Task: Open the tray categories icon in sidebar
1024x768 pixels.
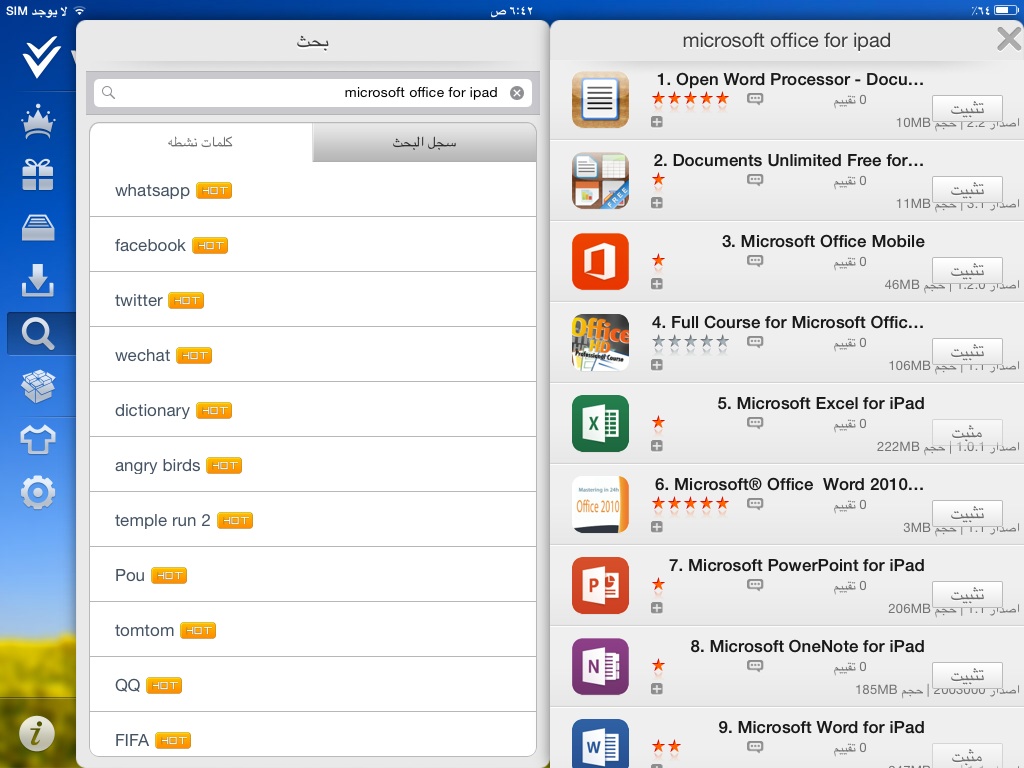Action: coord(38,227)
